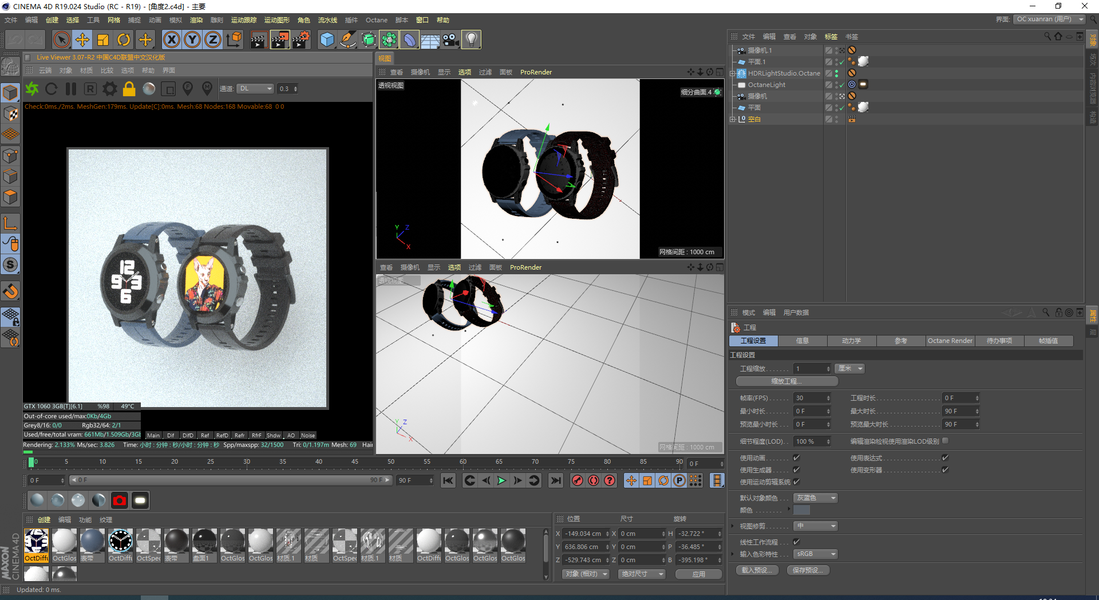Restart render with the refresh icon in Live Viewer
This screenshot has height=600, width=1099.
coord(51,89)
